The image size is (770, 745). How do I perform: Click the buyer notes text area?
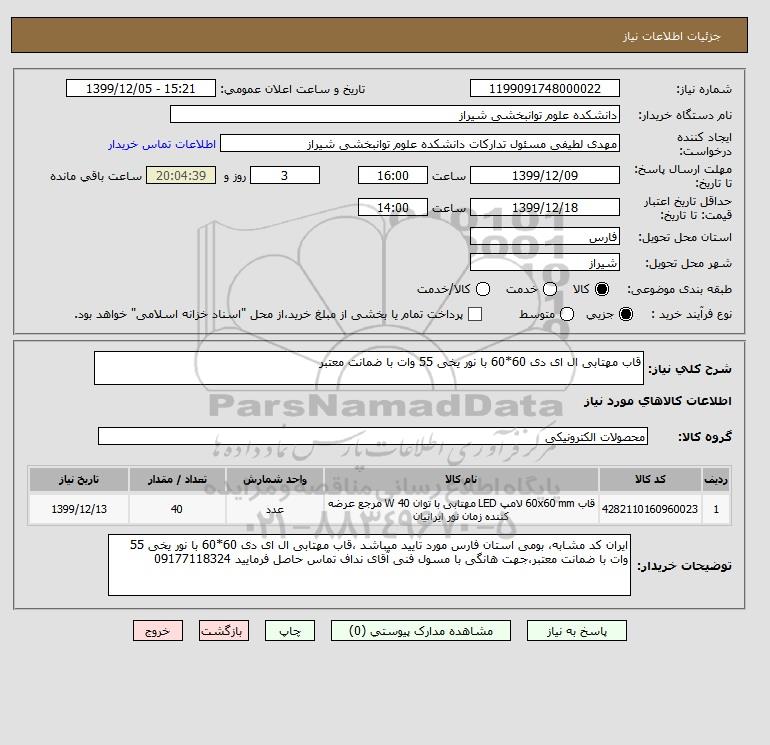tap(369, 565)
